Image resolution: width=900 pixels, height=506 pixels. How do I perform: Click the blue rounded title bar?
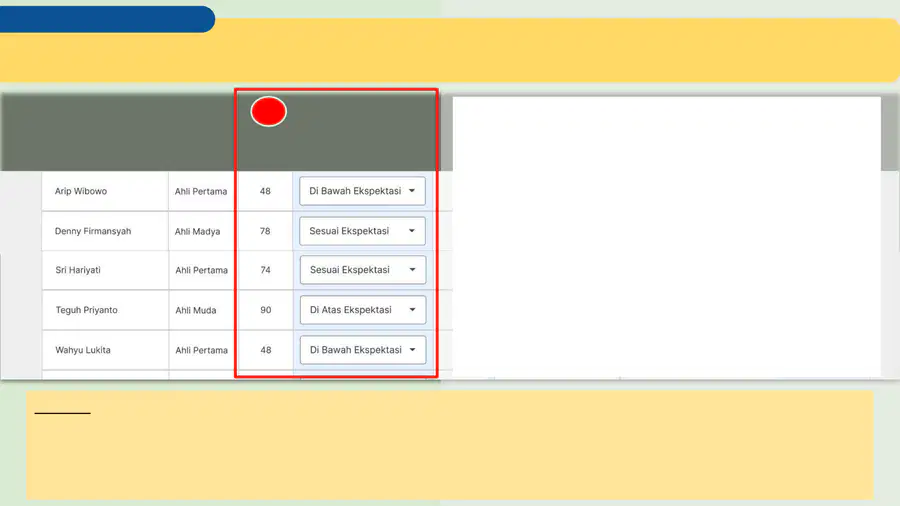pyautogui.click(x=107, y=19)
